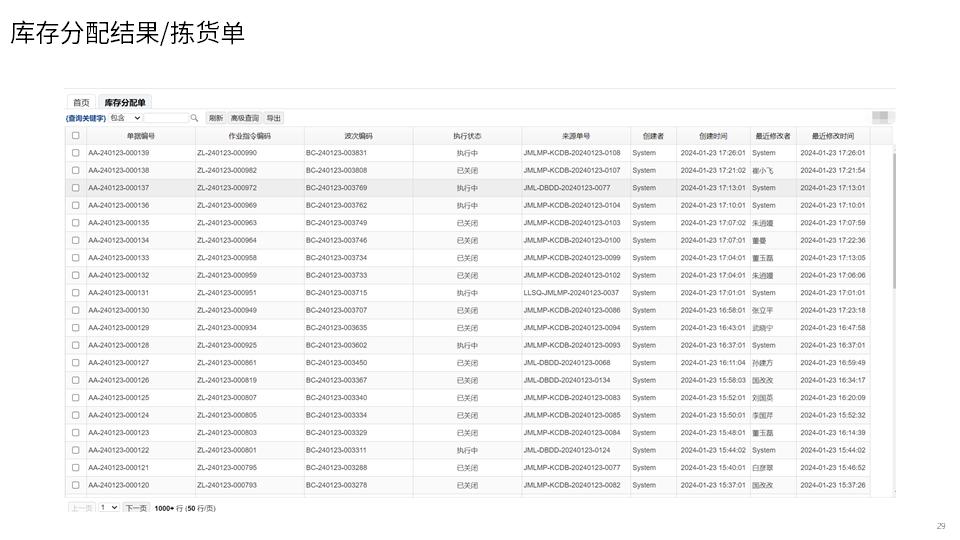Switch to the 首页 tab
This screenshot has width=960, height=540.
tap(81, 103)
